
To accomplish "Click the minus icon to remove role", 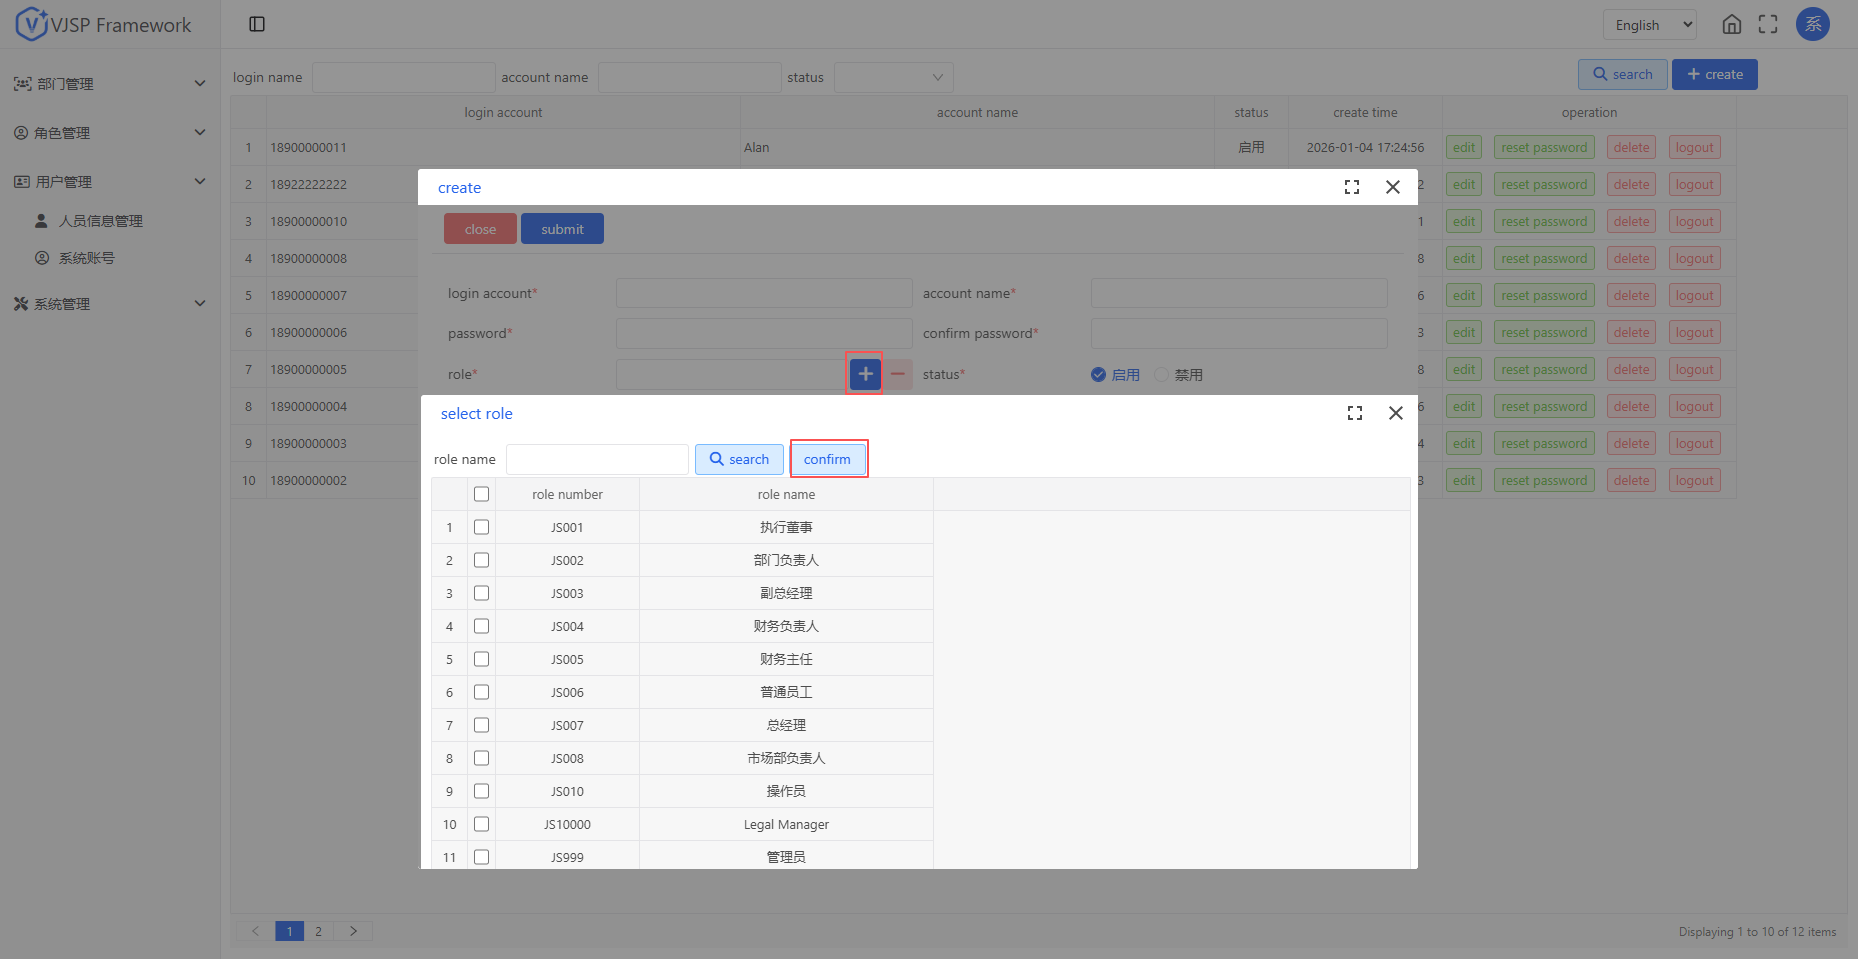I will point(898,374).
